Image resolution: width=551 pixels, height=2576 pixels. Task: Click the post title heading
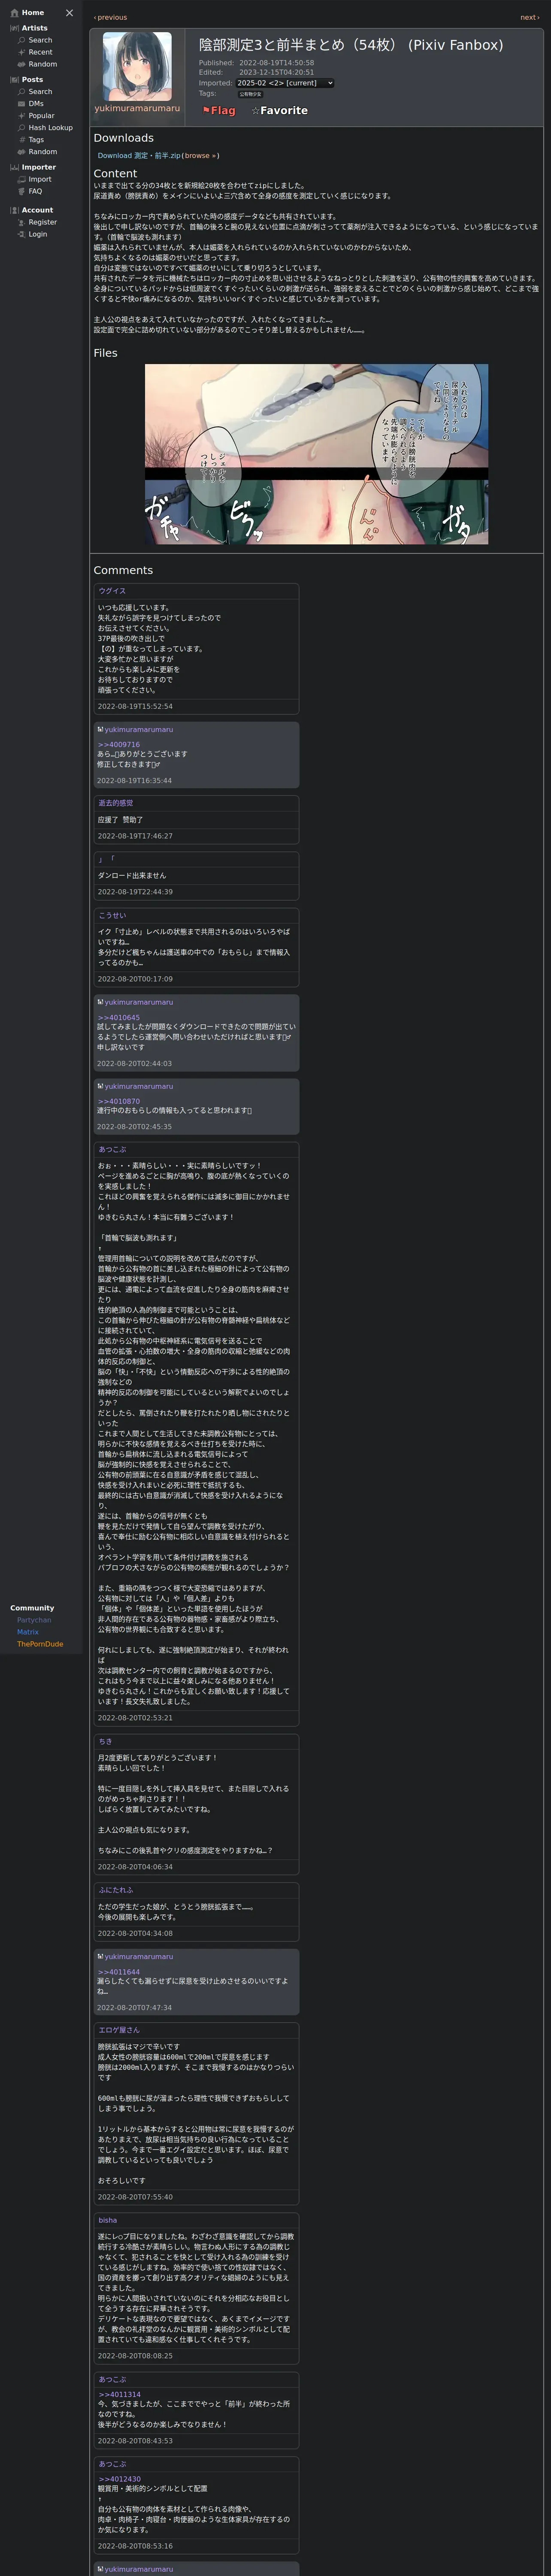(x=351, y=45)
